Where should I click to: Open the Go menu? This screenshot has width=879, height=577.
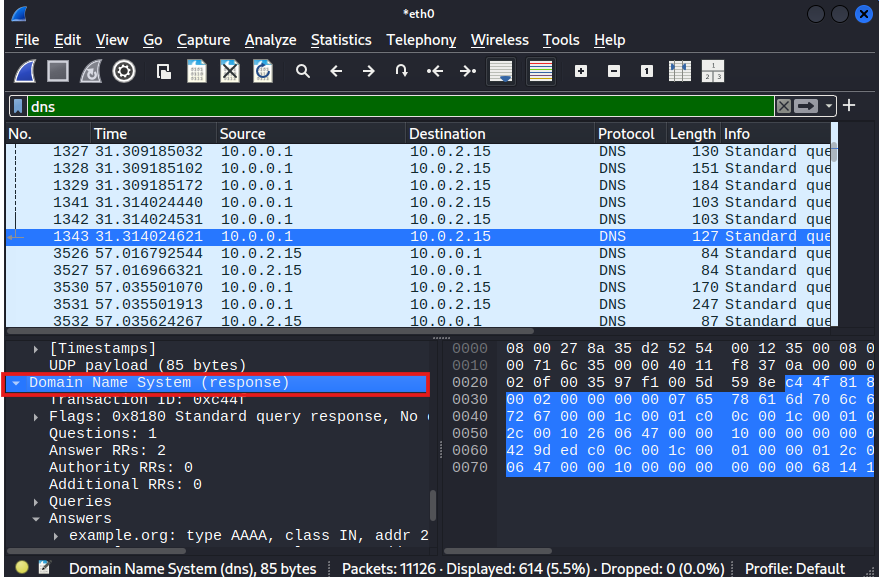click(152, 40)
